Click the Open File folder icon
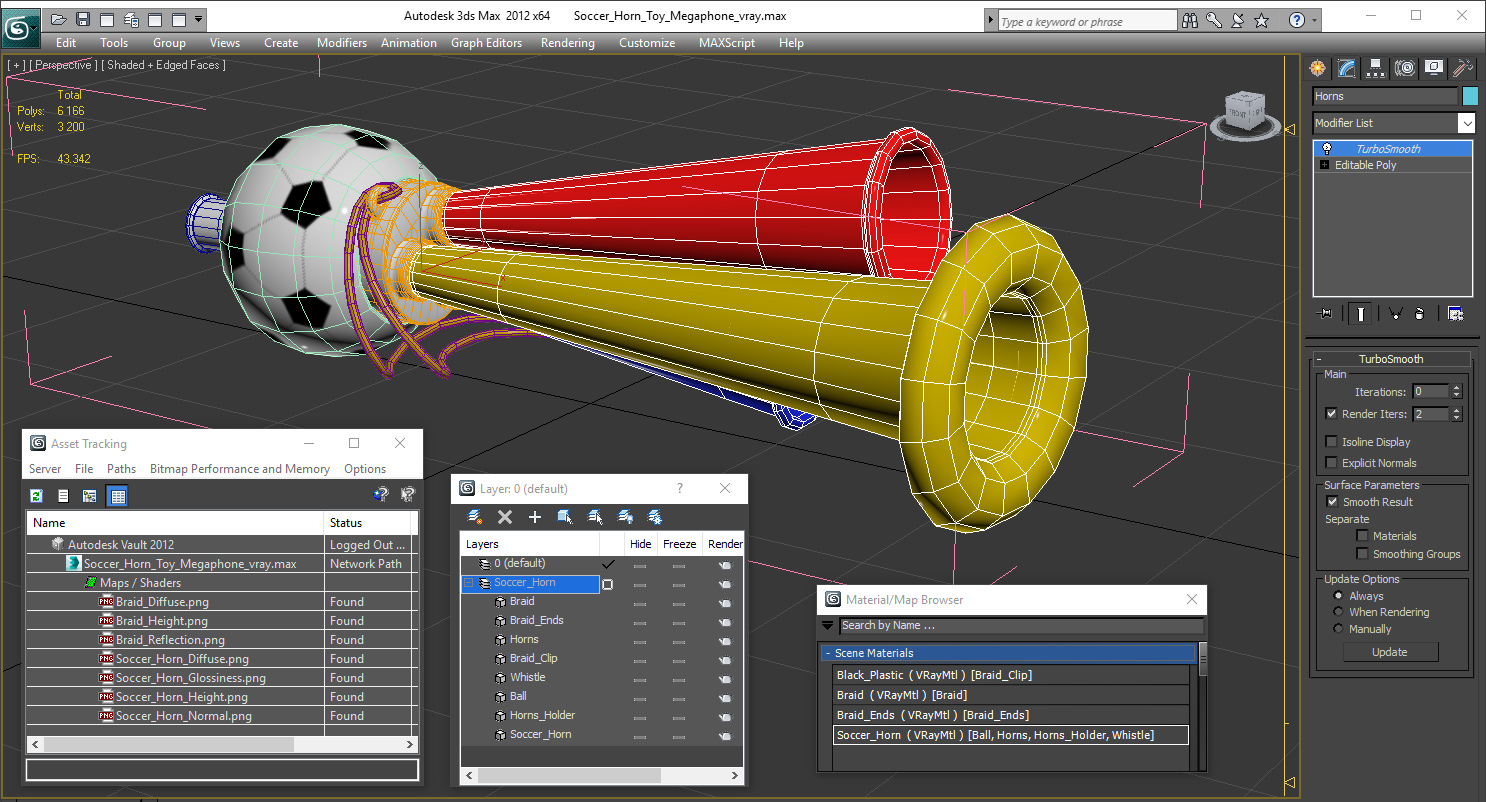This screenshot has width=1486, height=802. 59,19
